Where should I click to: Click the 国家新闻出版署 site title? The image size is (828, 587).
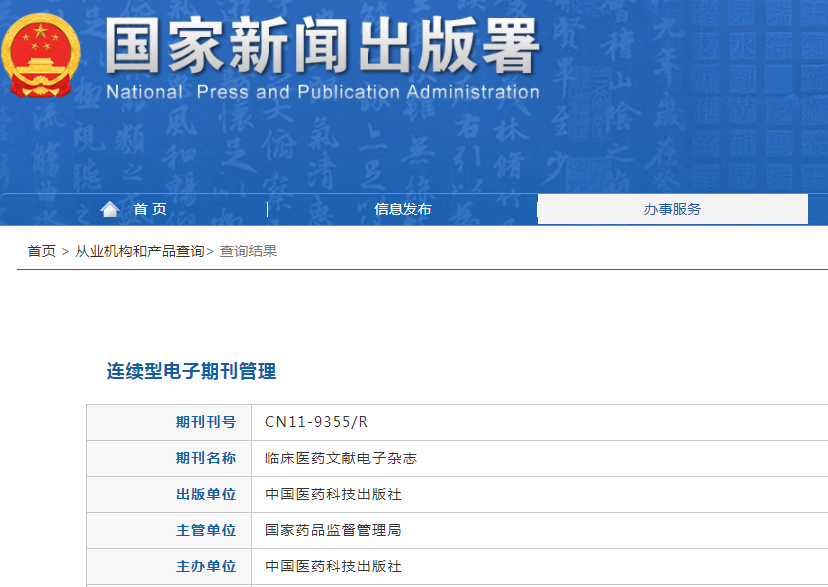(x=322, y=45)
